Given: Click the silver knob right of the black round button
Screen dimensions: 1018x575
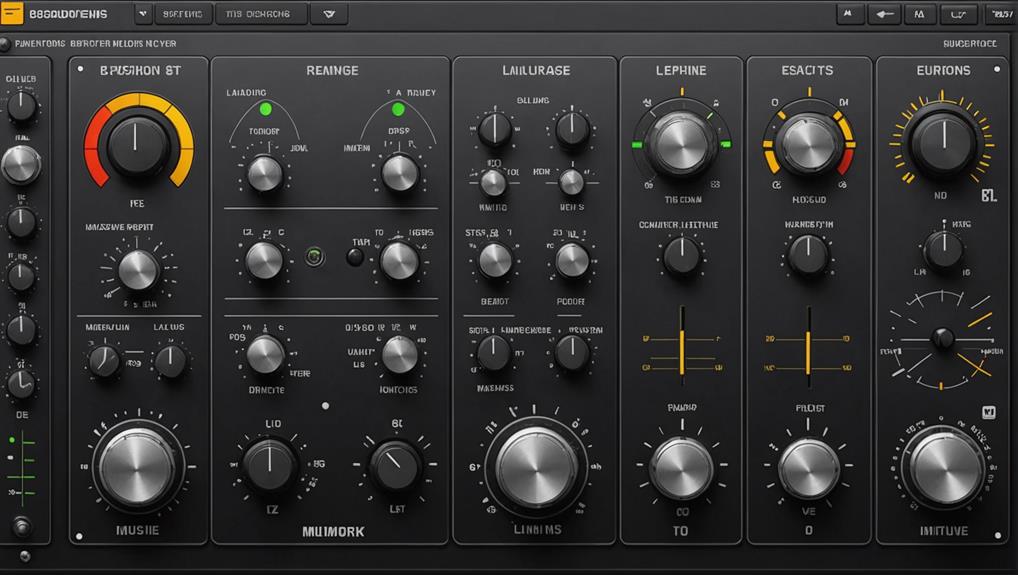Looking at the screenshot, I should click(x=399, y=260).
